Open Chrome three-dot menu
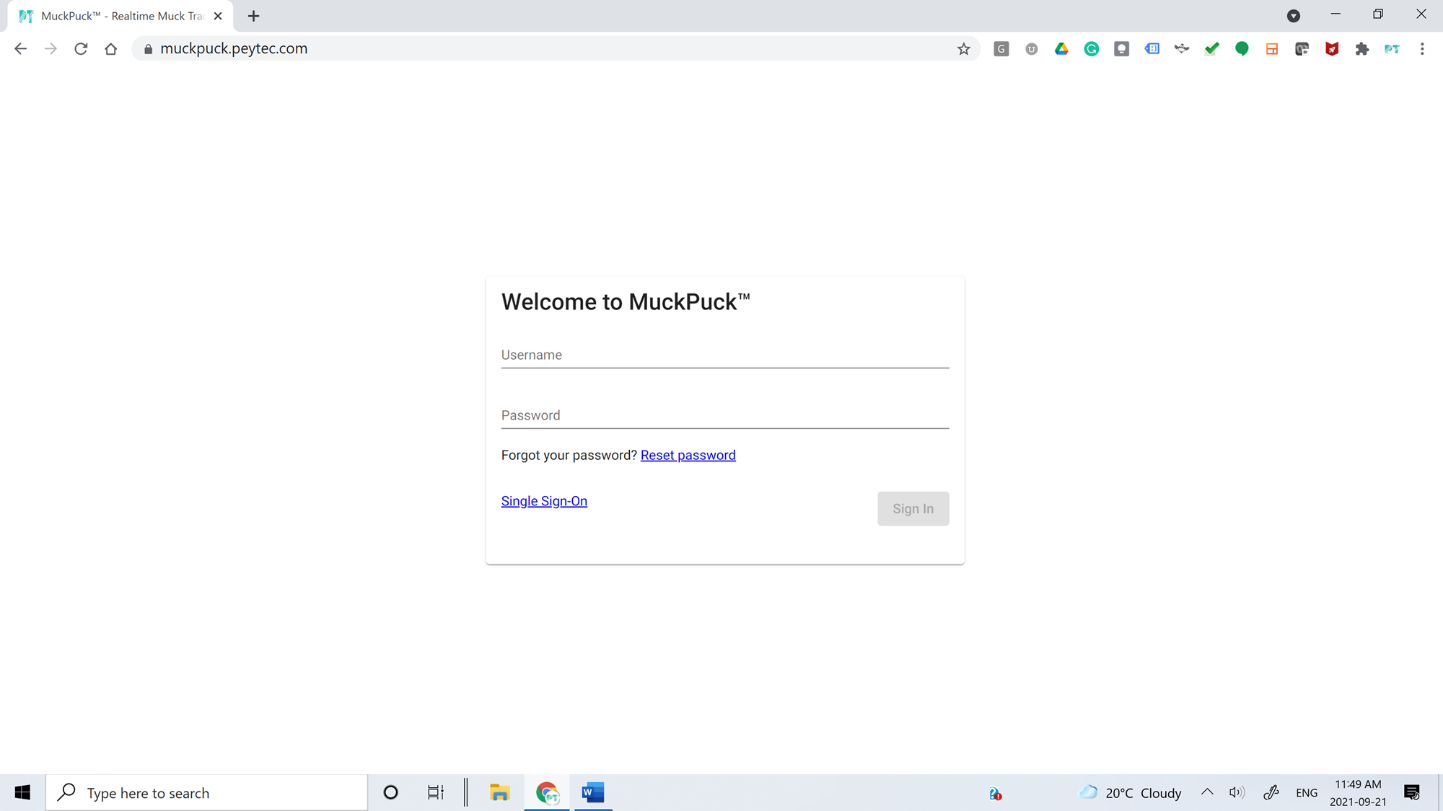 (x=1422, y=49)
